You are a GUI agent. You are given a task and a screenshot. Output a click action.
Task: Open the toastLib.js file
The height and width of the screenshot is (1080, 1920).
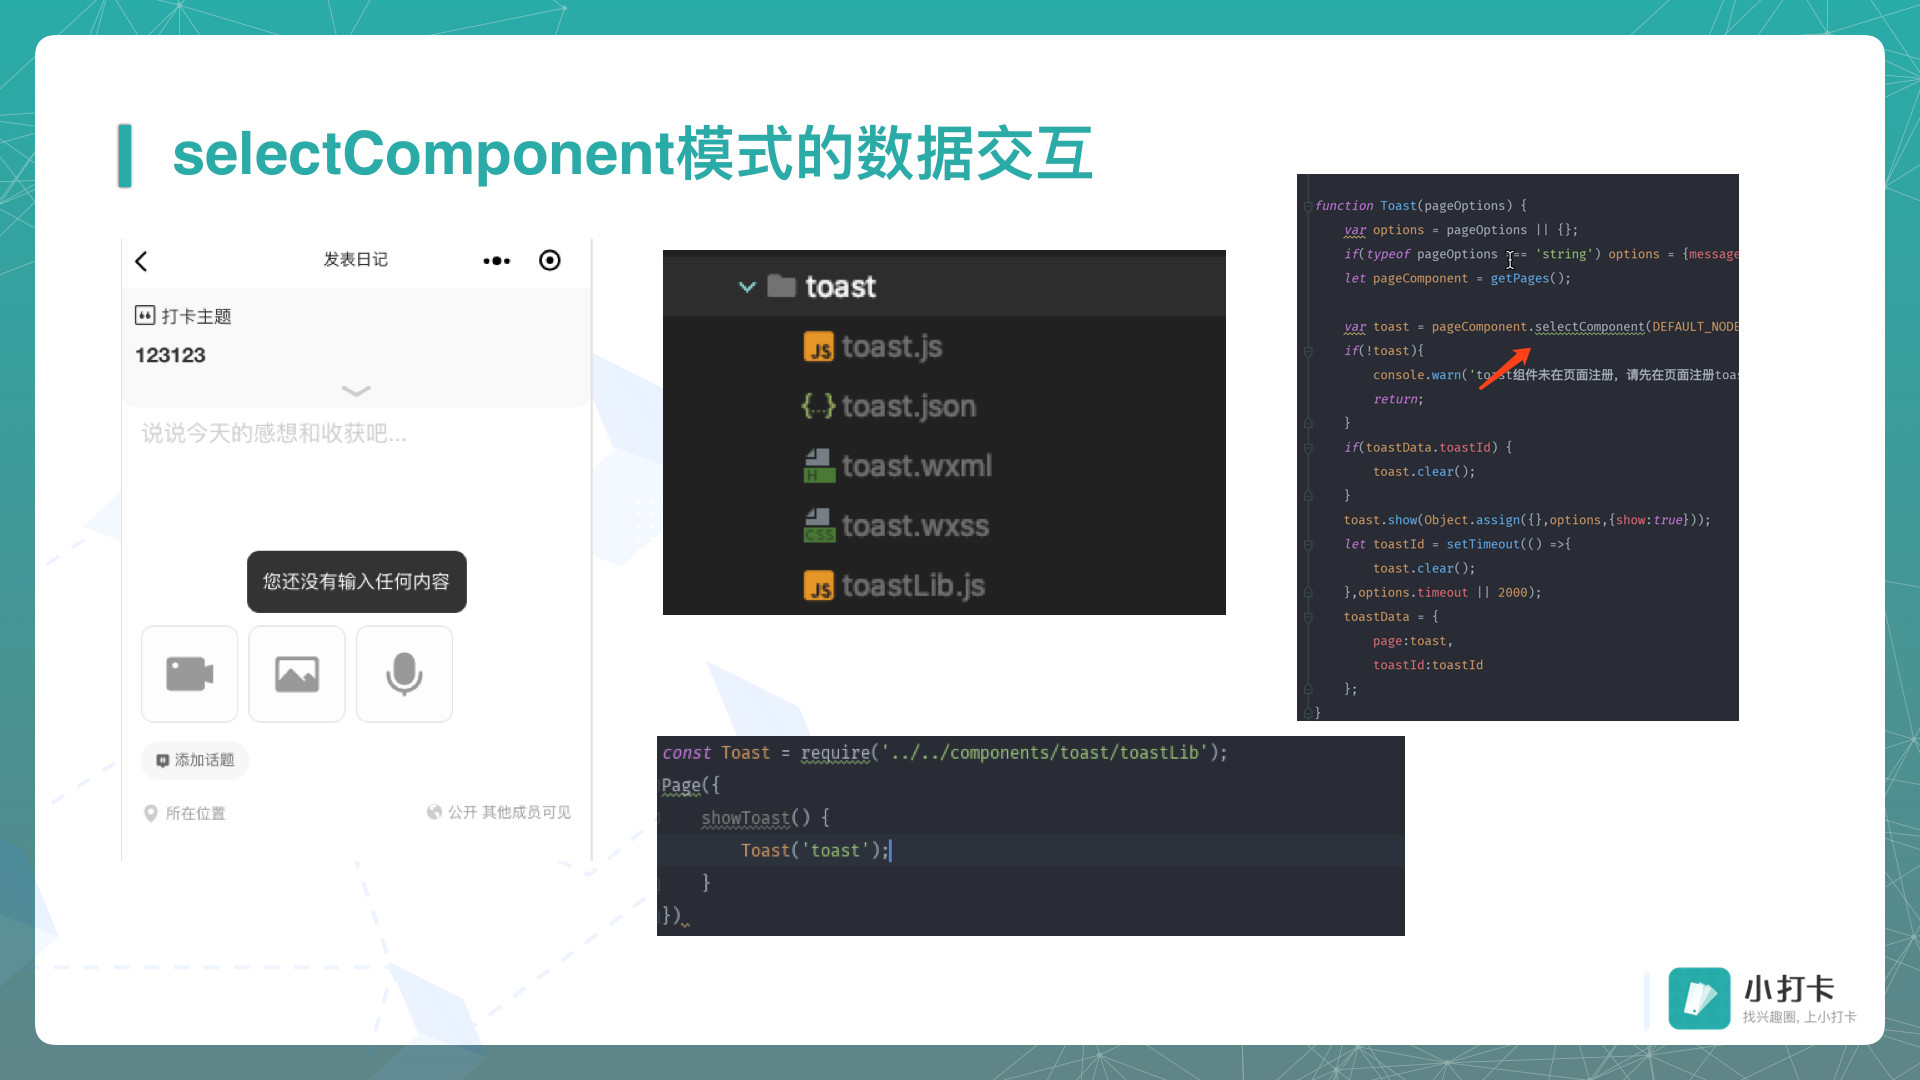[913, 586]
